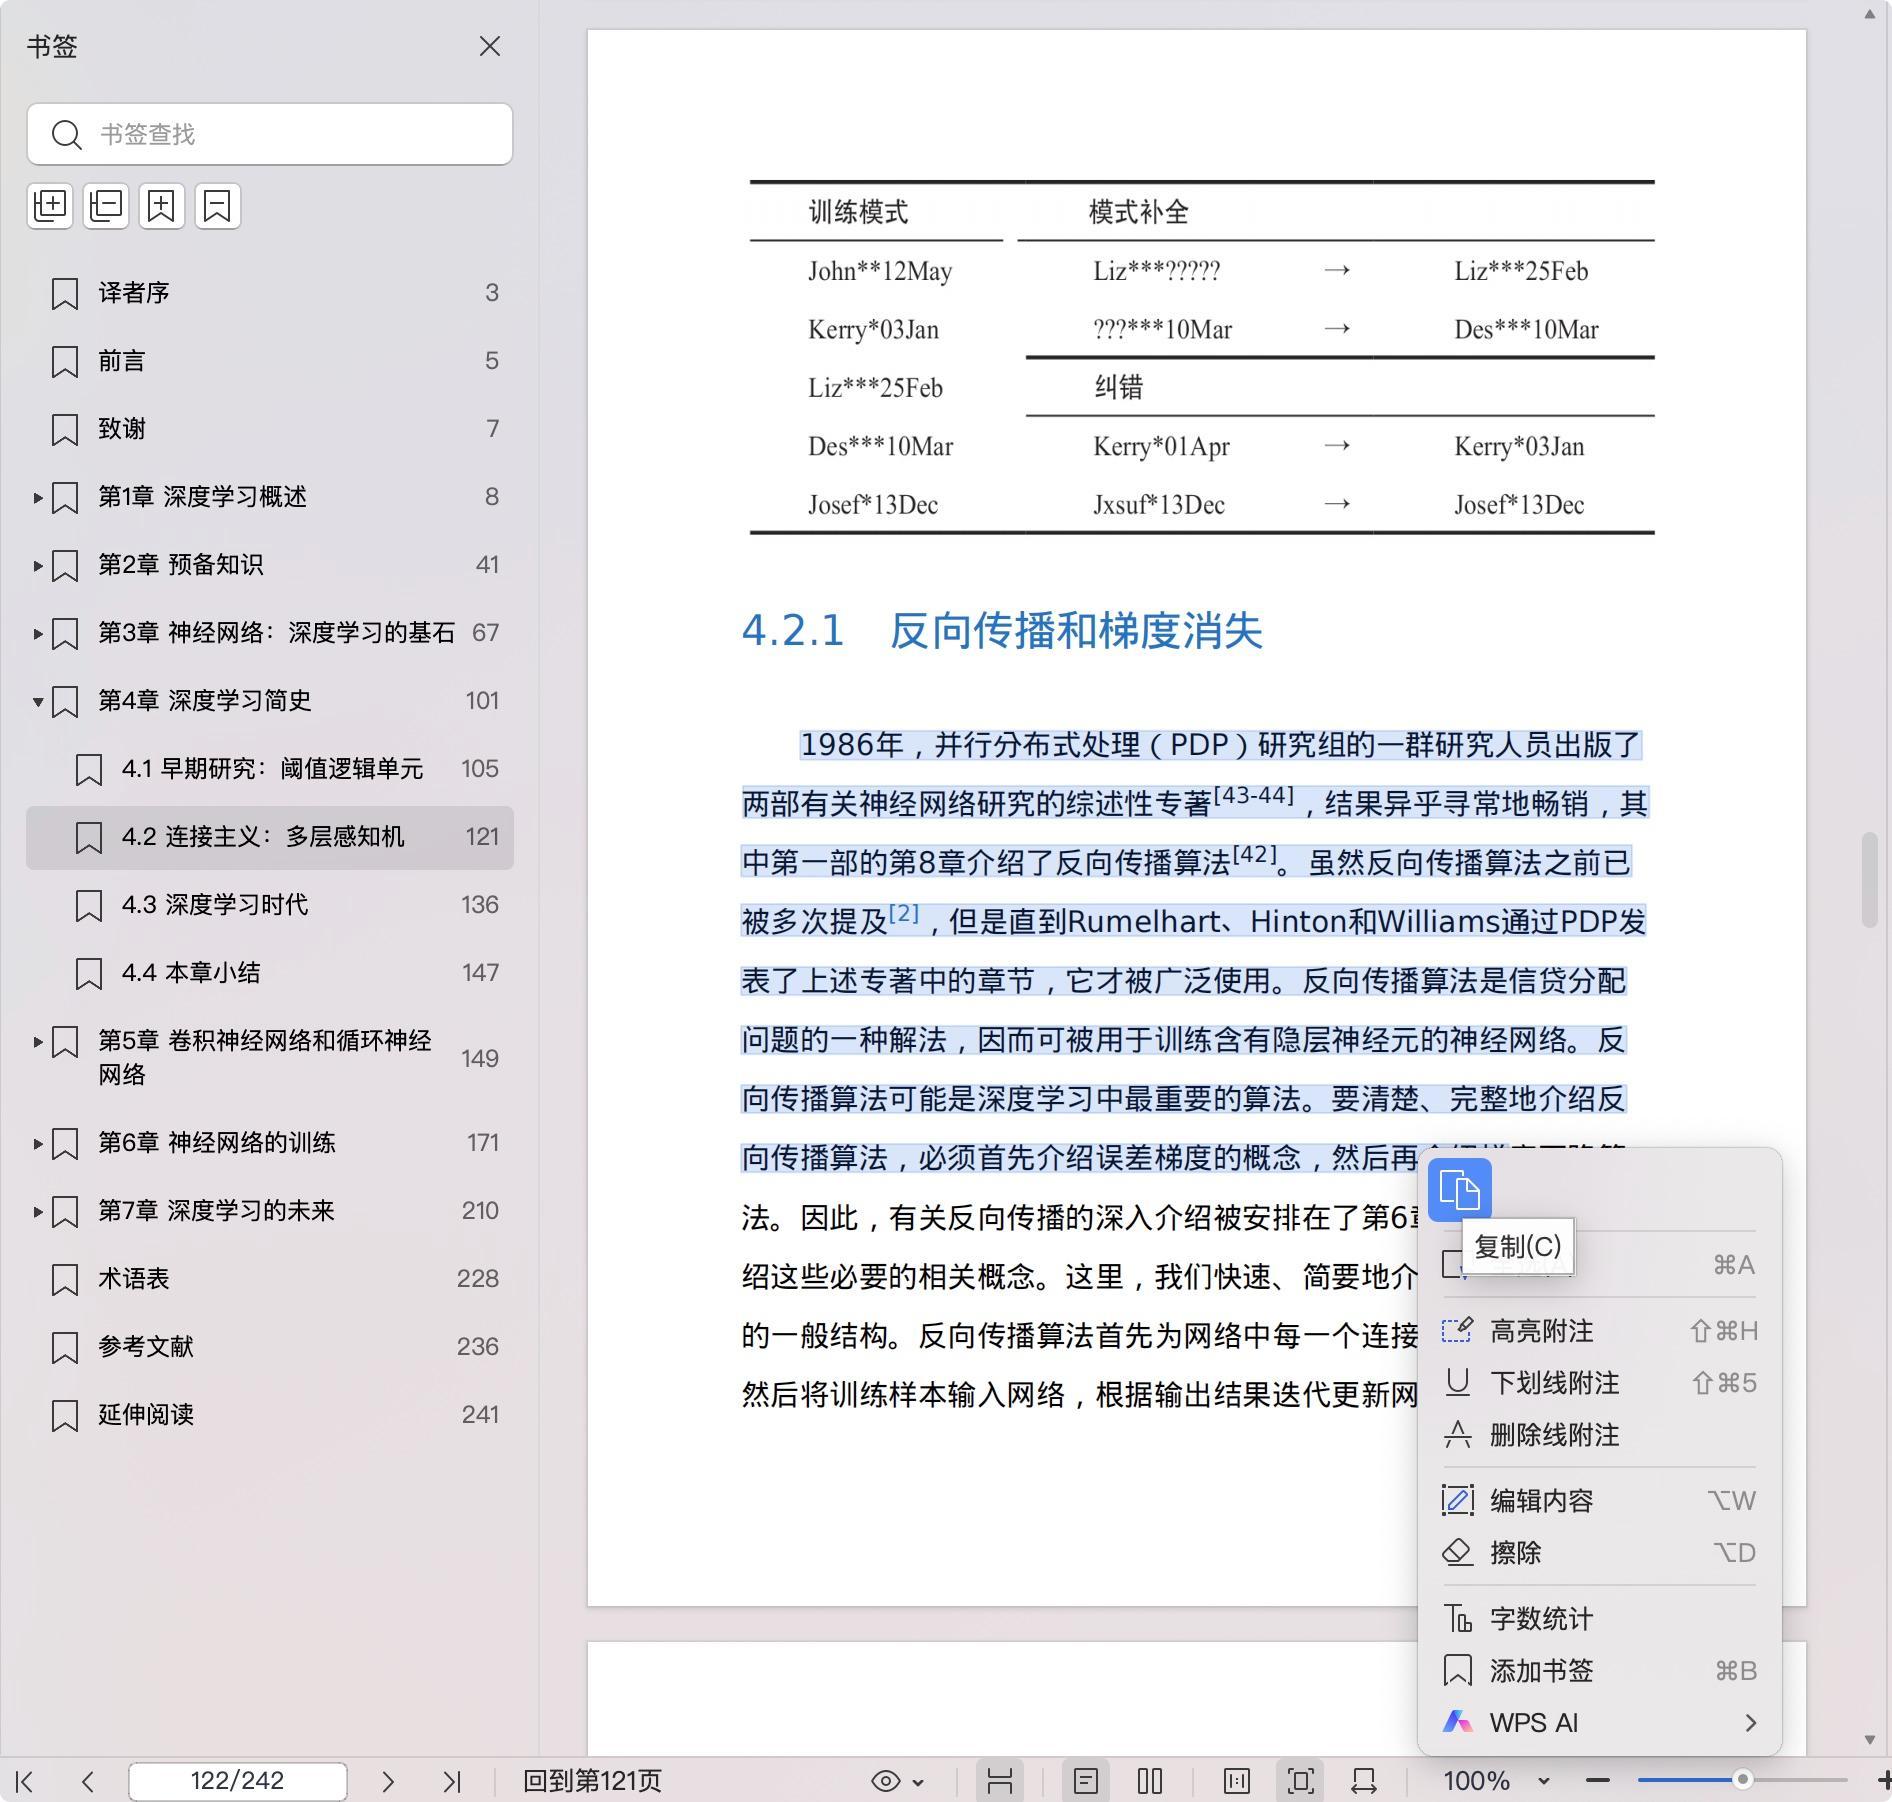Go to the next page arrow

(x=388, y=1781)
